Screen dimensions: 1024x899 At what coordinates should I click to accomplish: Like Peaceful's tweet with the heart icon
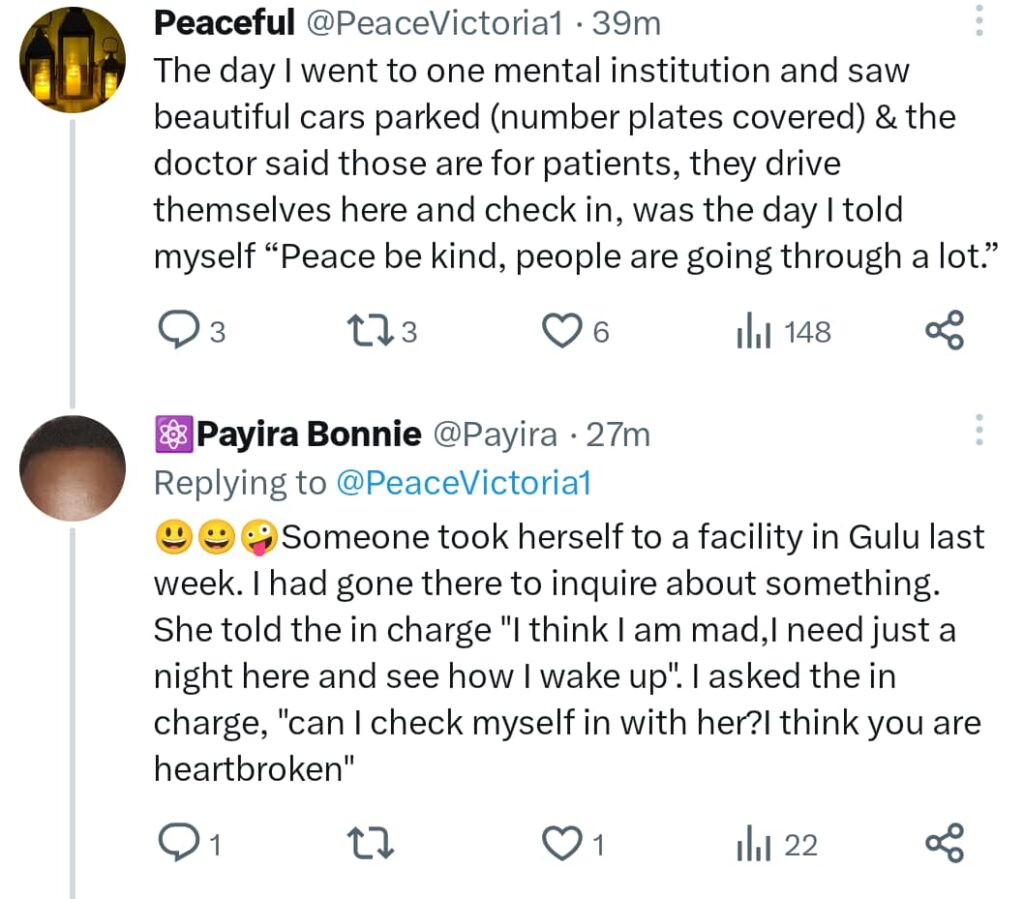561,331
